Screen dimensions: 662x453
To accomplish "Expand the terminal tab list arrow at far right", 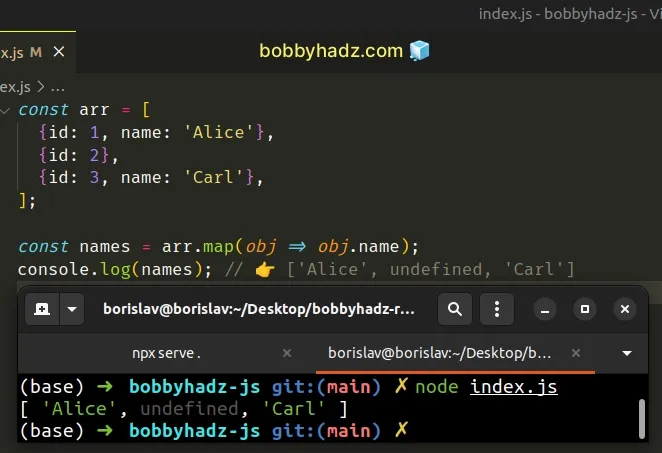I will pyautogui.click(x=627, y=353).
